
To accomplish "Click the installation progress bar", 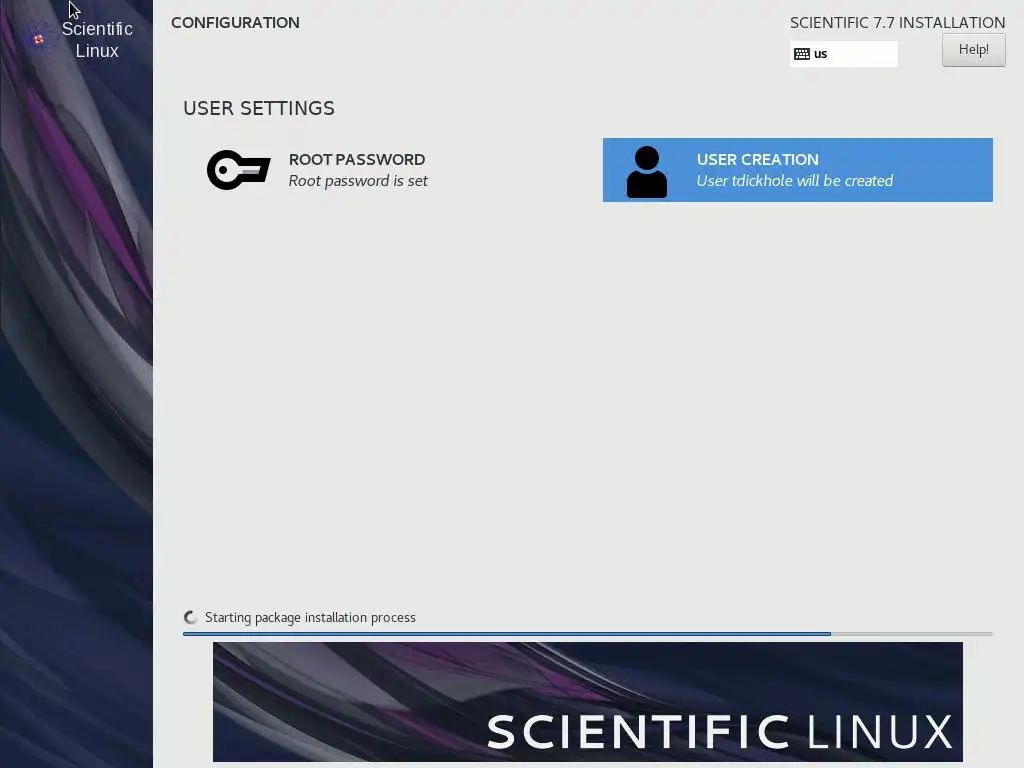I will pyautogui.click(x=588, y=633).
